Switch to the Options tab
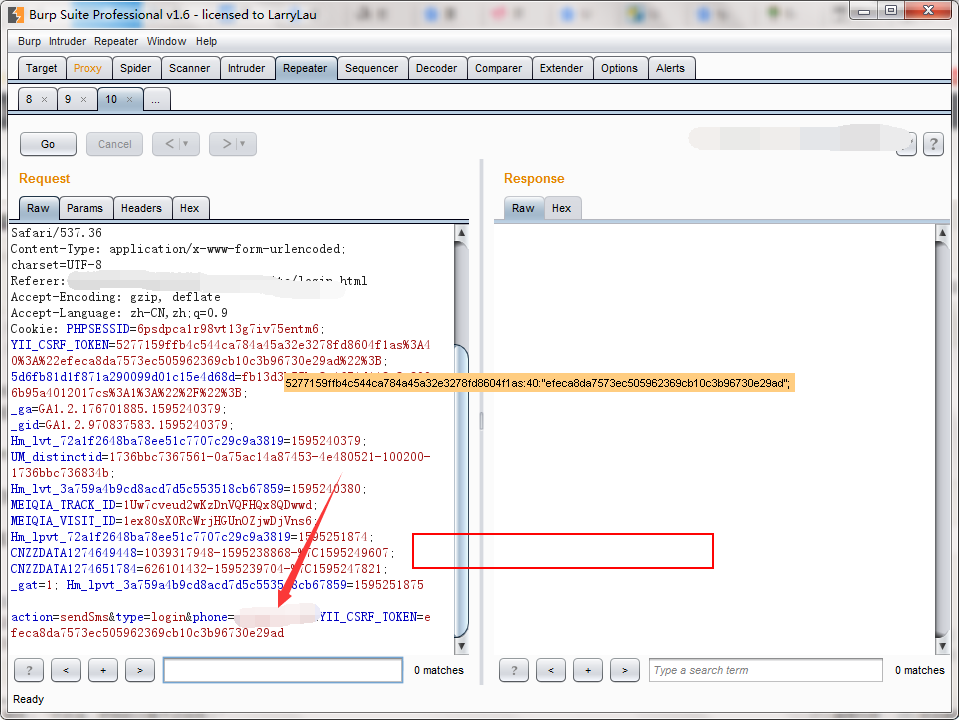 pyautogui.click(x=619, y=68)
